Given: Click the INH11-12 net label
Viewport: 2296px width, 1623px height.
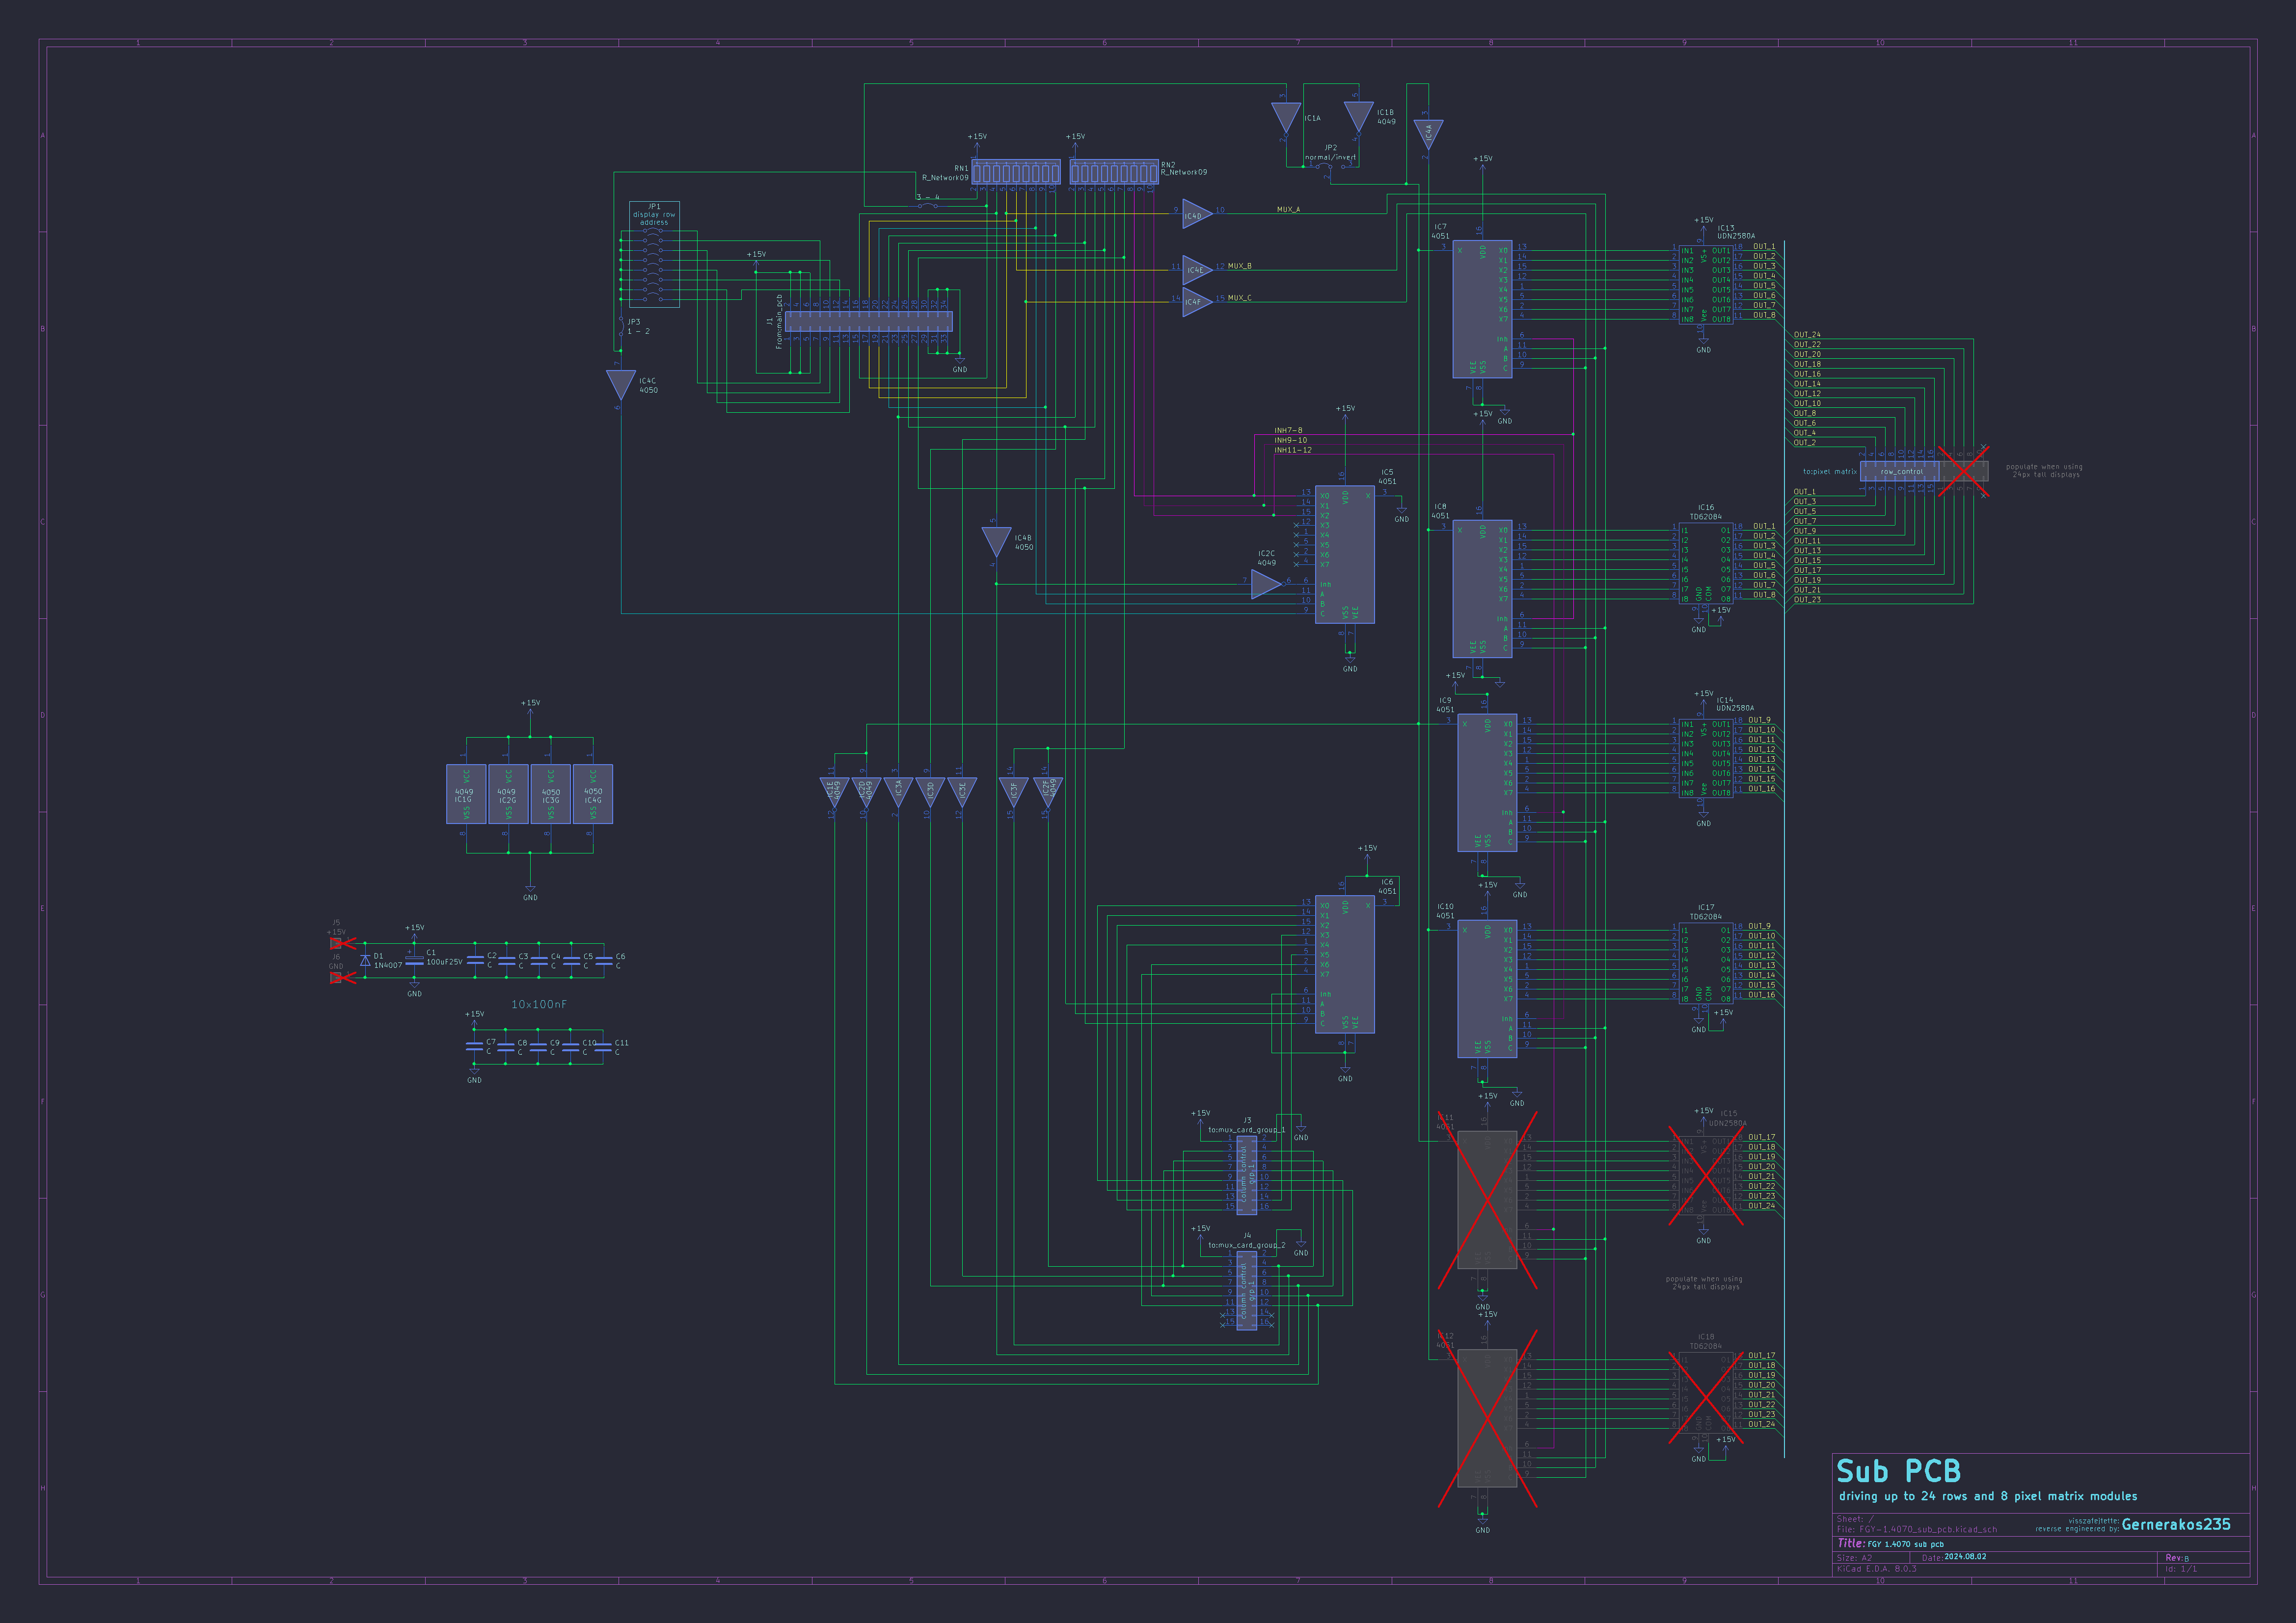Looking at the screenshot, I should [1293, 450].
